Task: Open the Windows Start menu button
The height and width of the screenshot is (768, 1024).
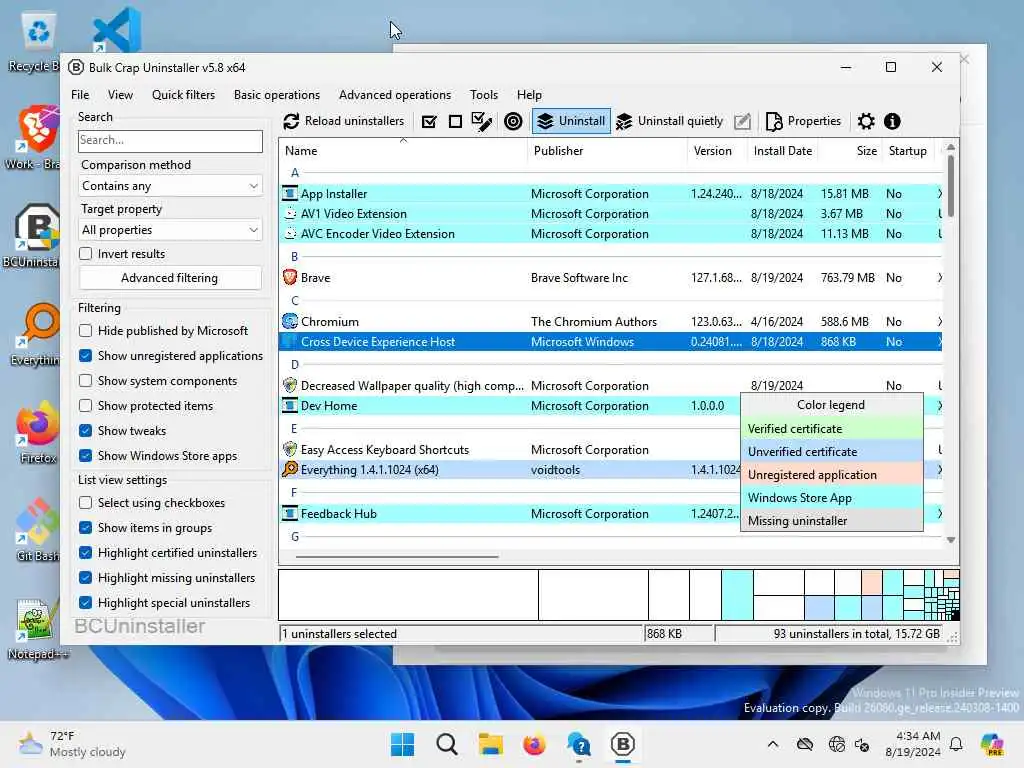Action: [402, 744]
